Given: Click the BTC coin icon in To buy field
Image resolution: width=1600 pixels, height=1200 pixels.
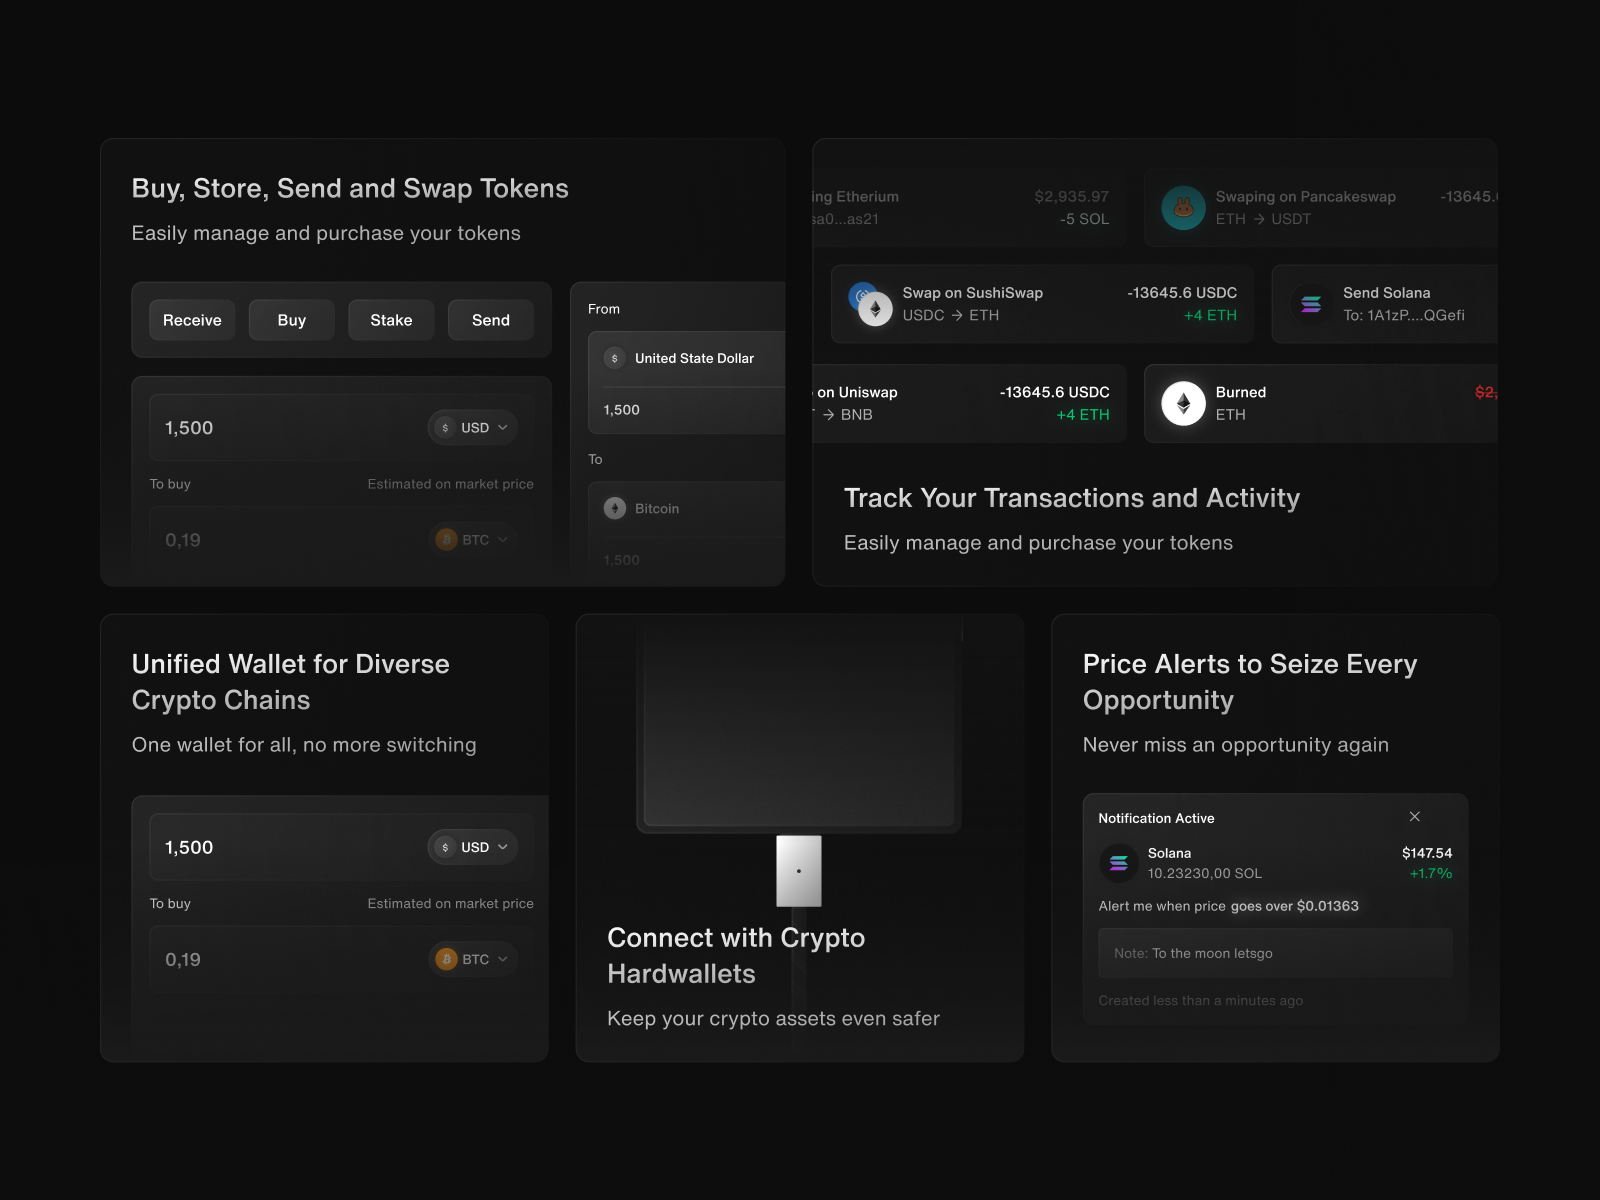Looking at the screenshot, I should click(445, 539).
